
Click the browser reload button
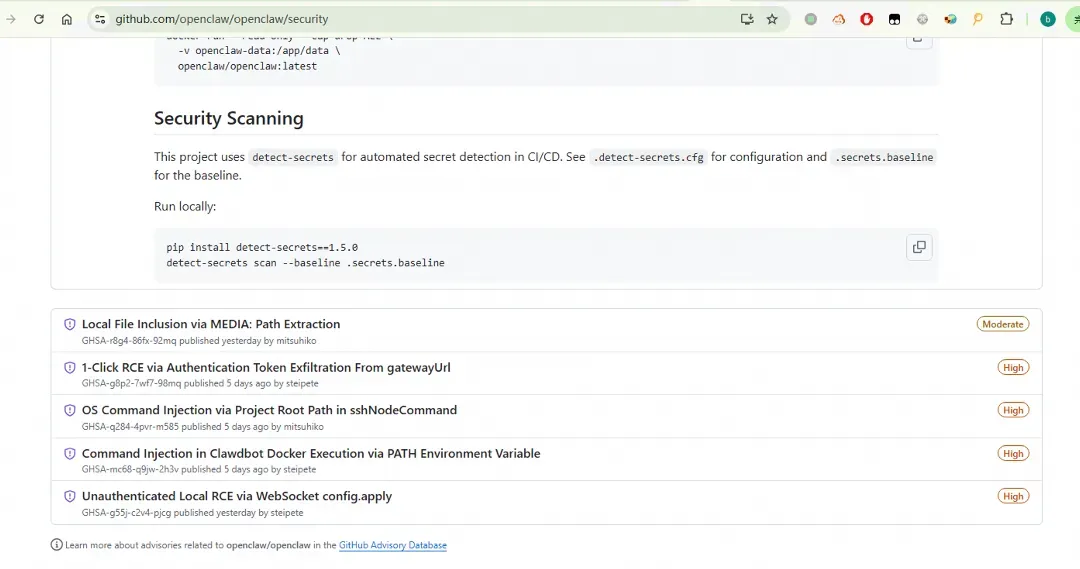click(x=39, y=19)
